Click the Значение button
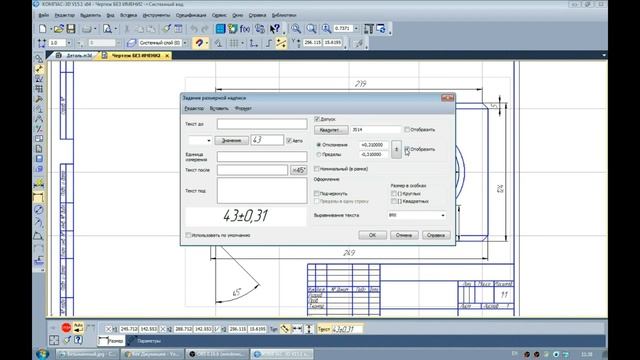The image size is (640, 360). (231, 140)
